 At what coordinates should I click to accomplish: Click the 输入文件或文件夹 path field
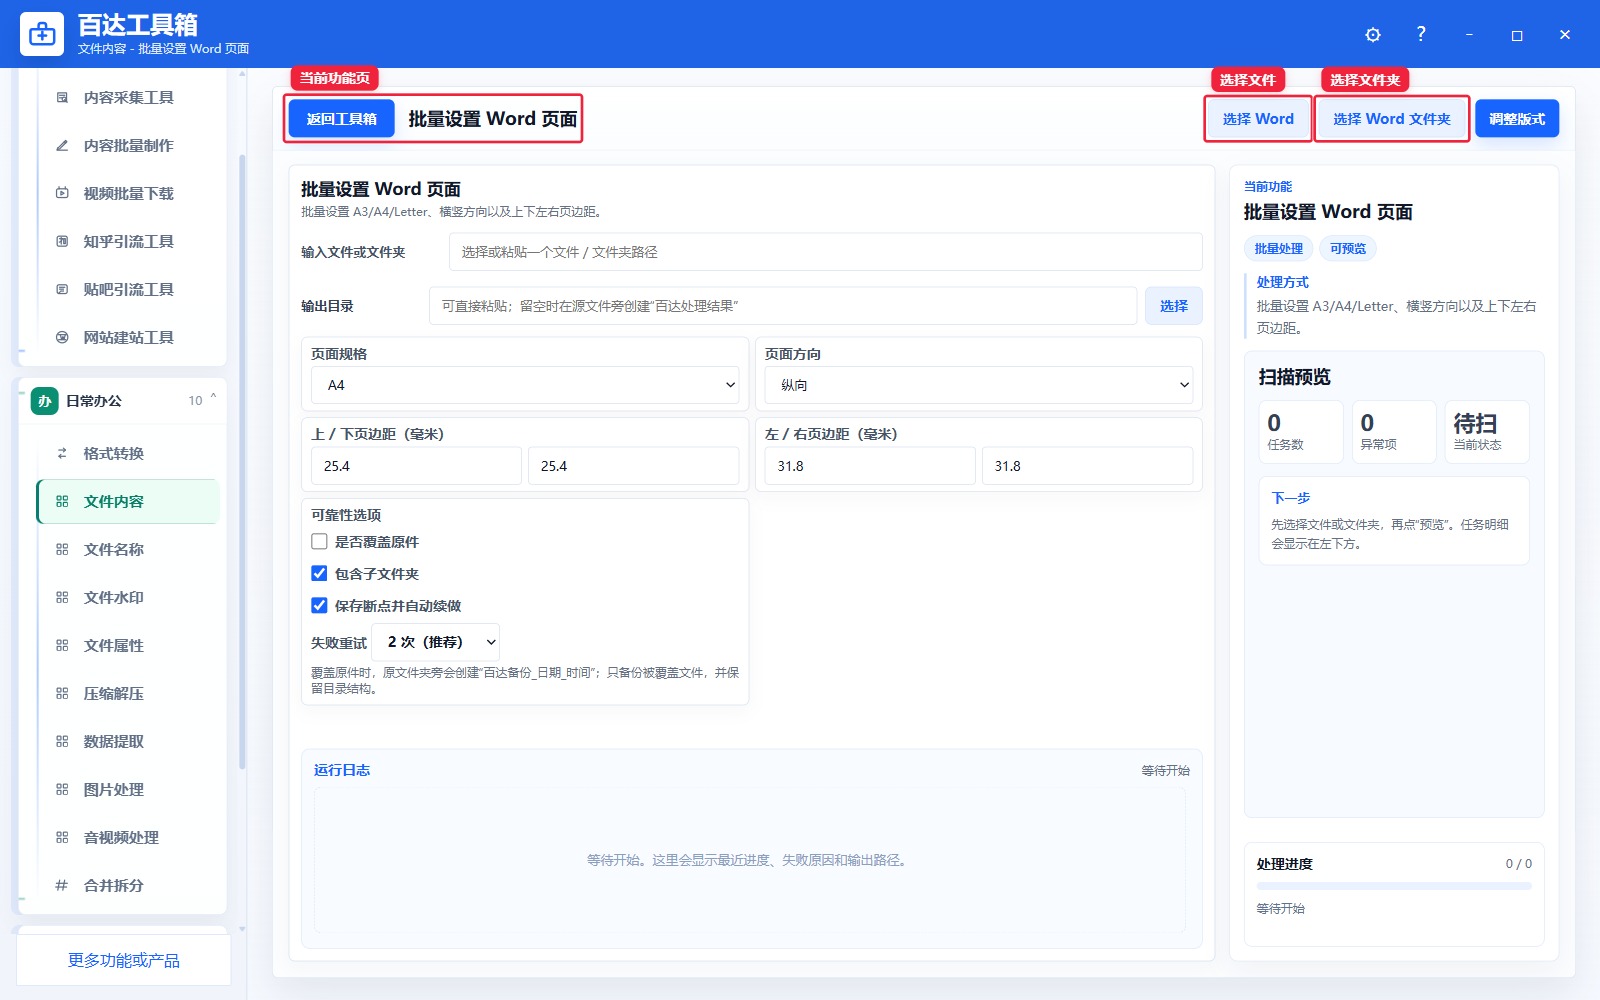(x=825, y=252)
